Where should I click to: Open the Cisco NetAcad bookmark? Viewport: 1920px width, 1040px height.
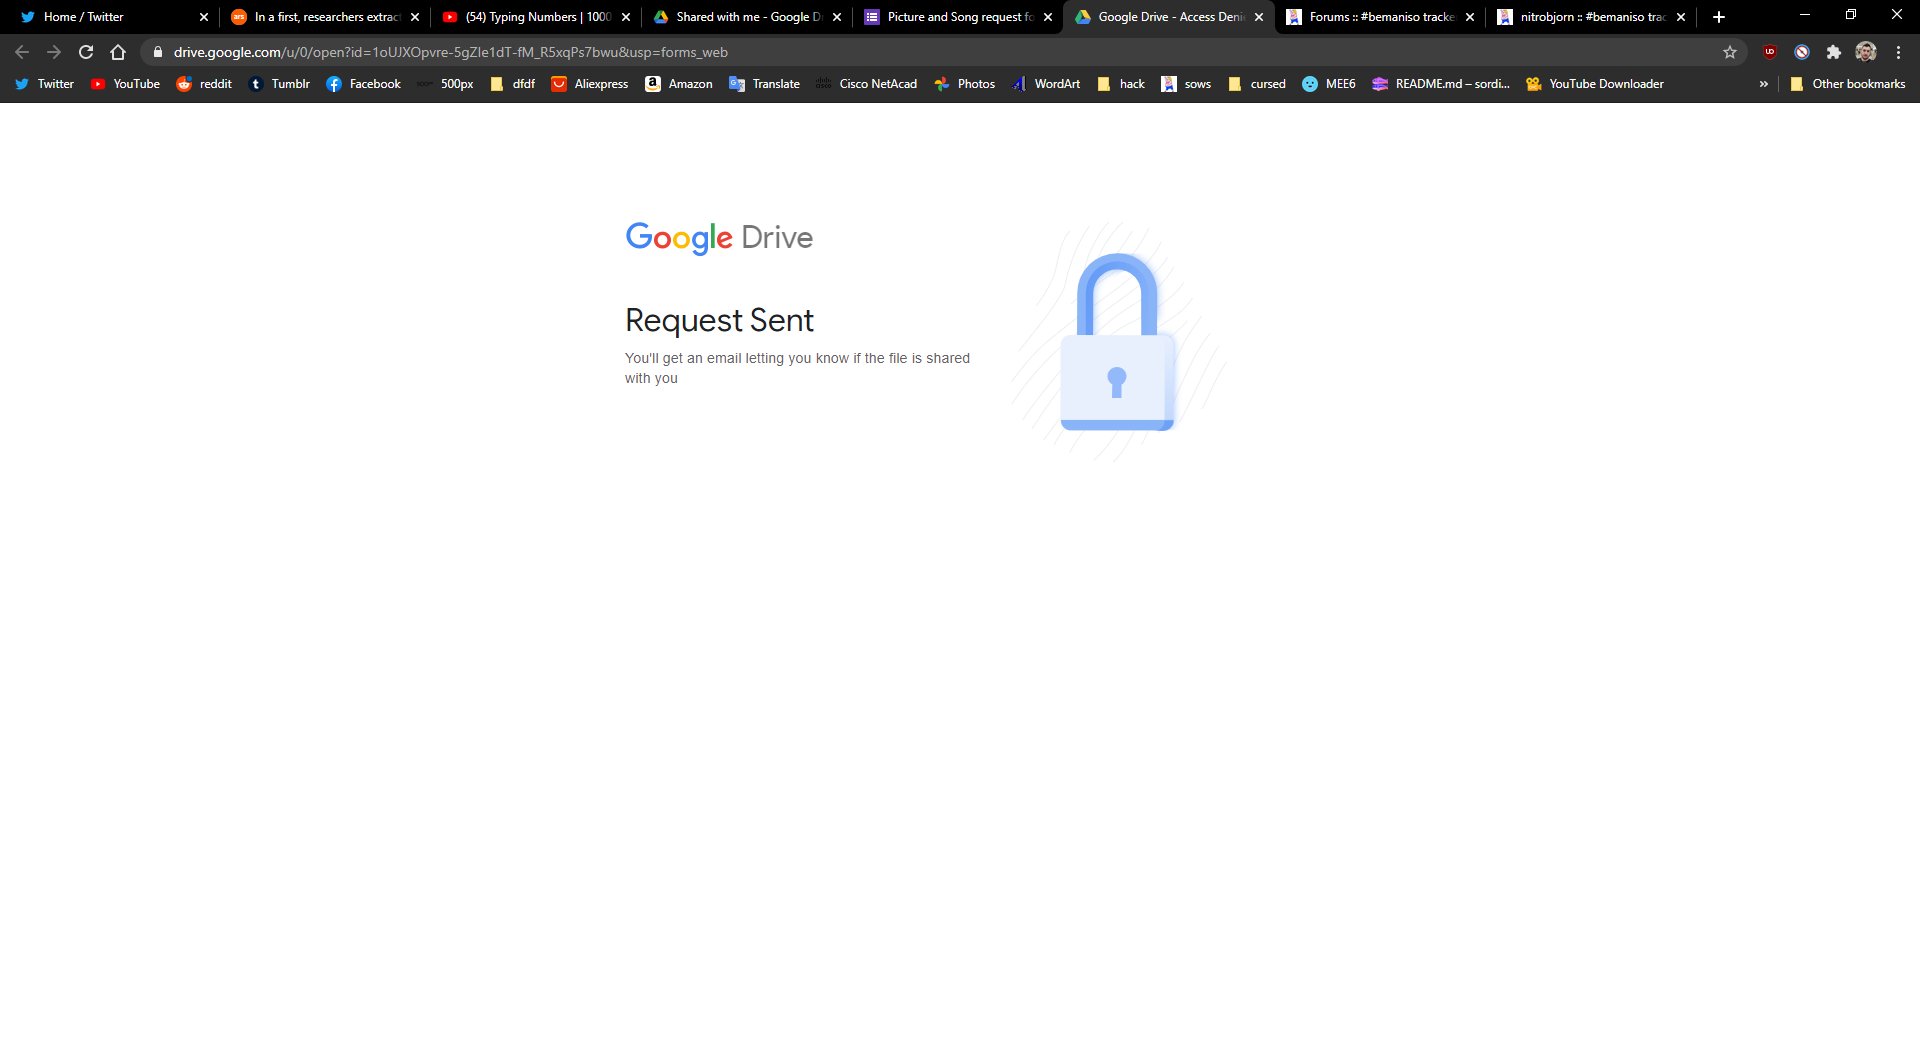[866, 84]
